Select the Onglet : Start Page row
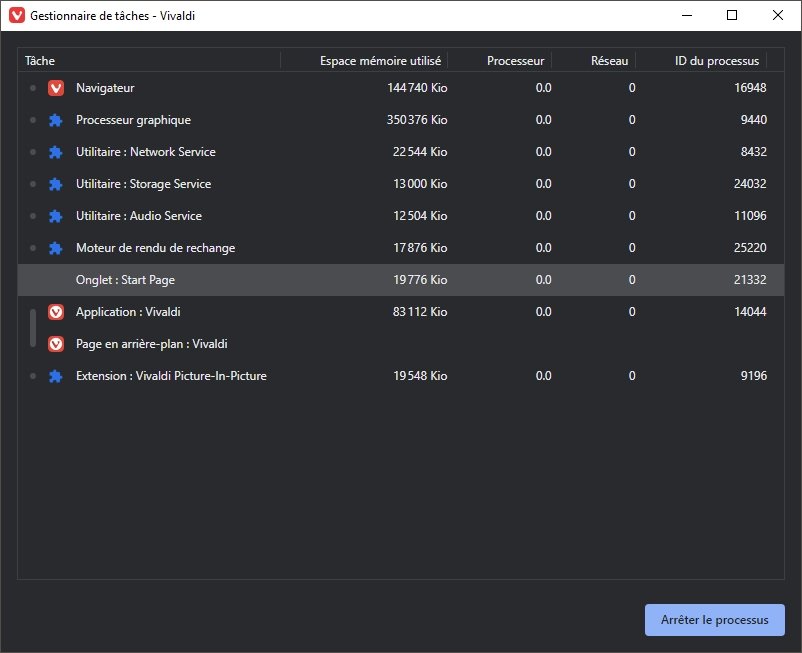This screenshot has height=653, width=802. [x=401, y=280]
